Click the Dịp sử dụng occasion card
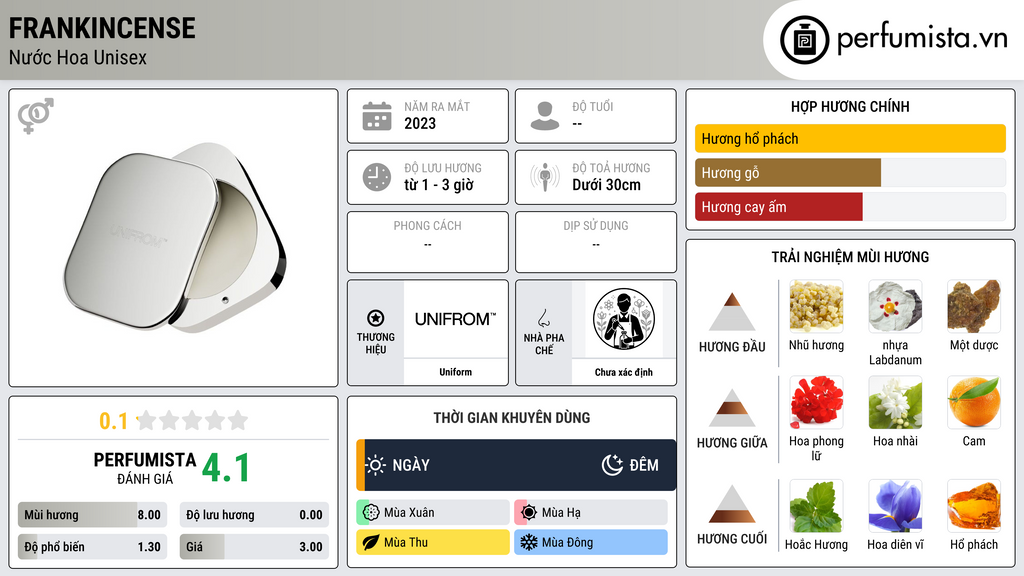The image size is (1024, 576). pos(596,242)
